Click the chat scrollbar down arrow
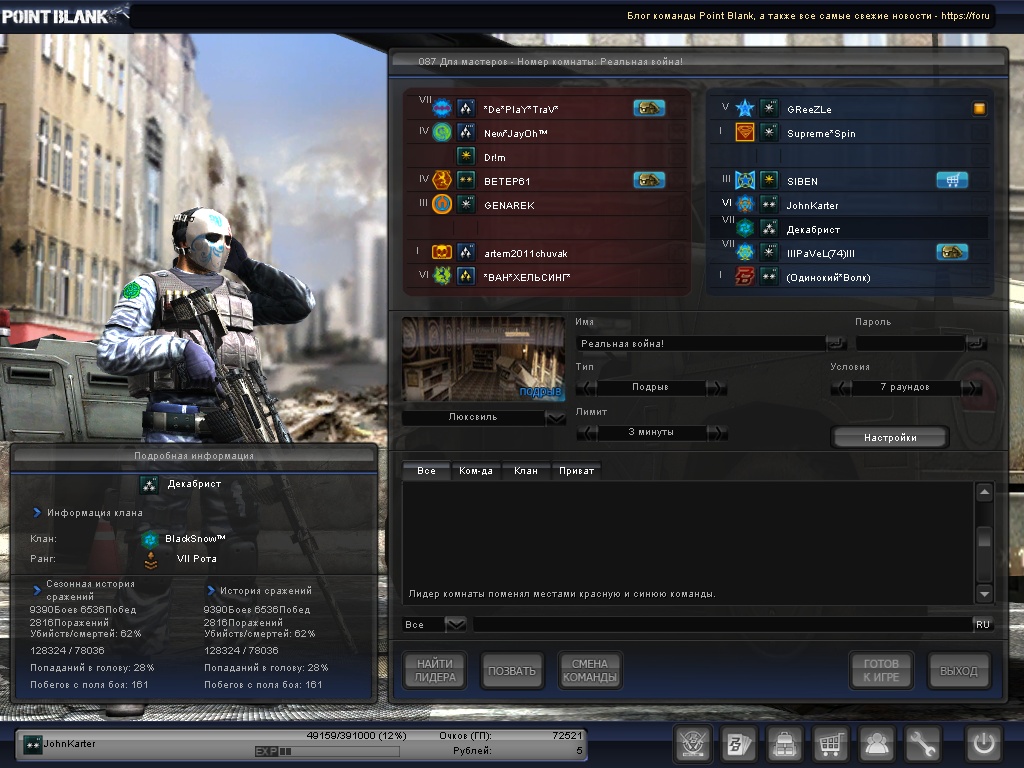1024x768 pixels. (x=984, y=594)
